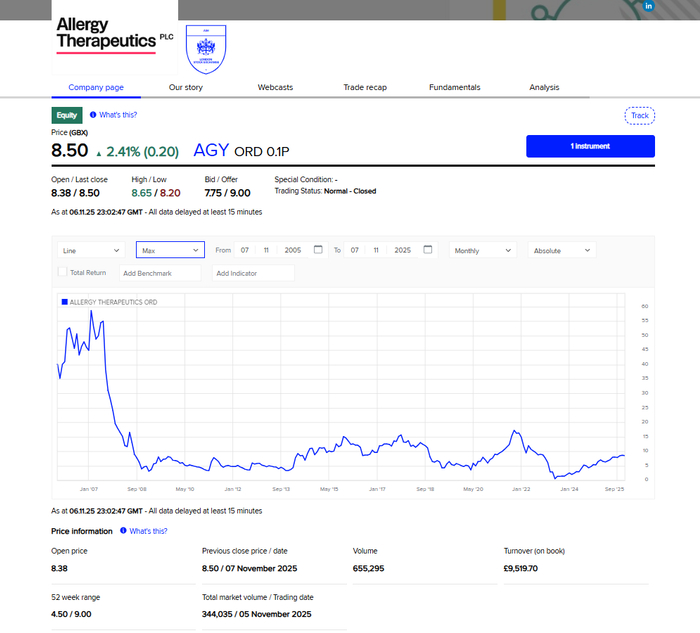Click the blue legend square for Allergy Therapeutics ORD
This screenshot has height=633, width=700.
point(65,302)
